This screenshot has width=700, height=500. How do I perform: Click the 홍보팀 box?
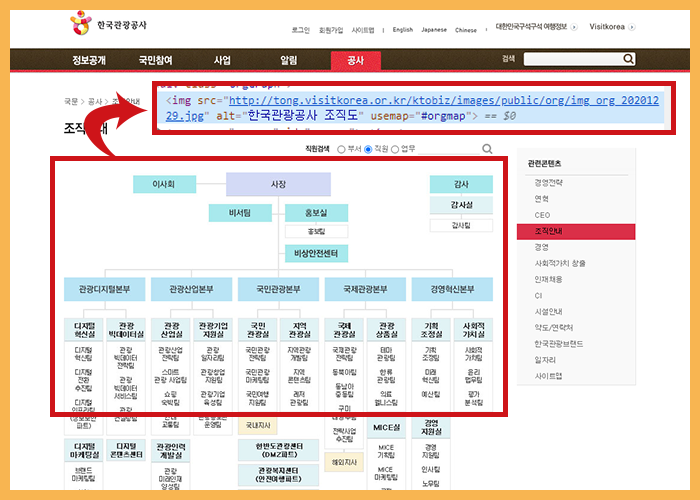[317, 231]
